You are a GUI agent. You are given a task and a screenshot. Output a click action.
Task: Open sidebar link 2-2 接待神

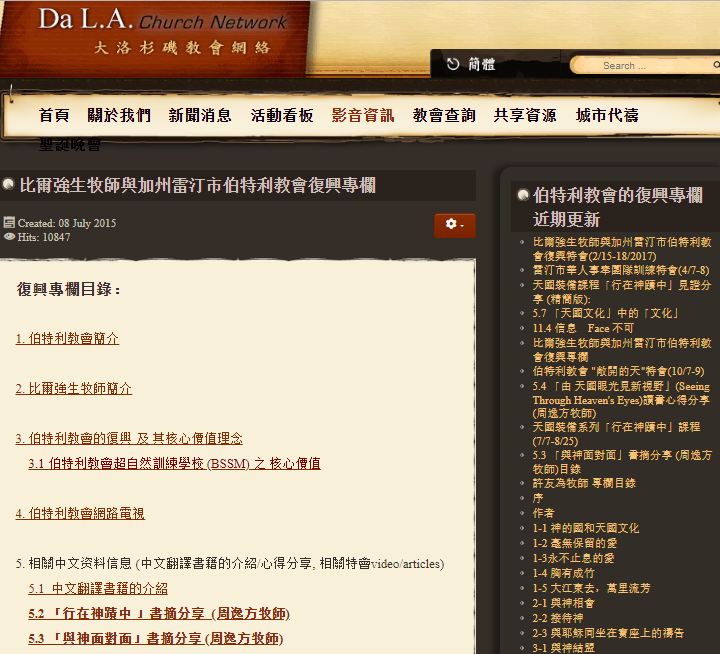point(558,619)
